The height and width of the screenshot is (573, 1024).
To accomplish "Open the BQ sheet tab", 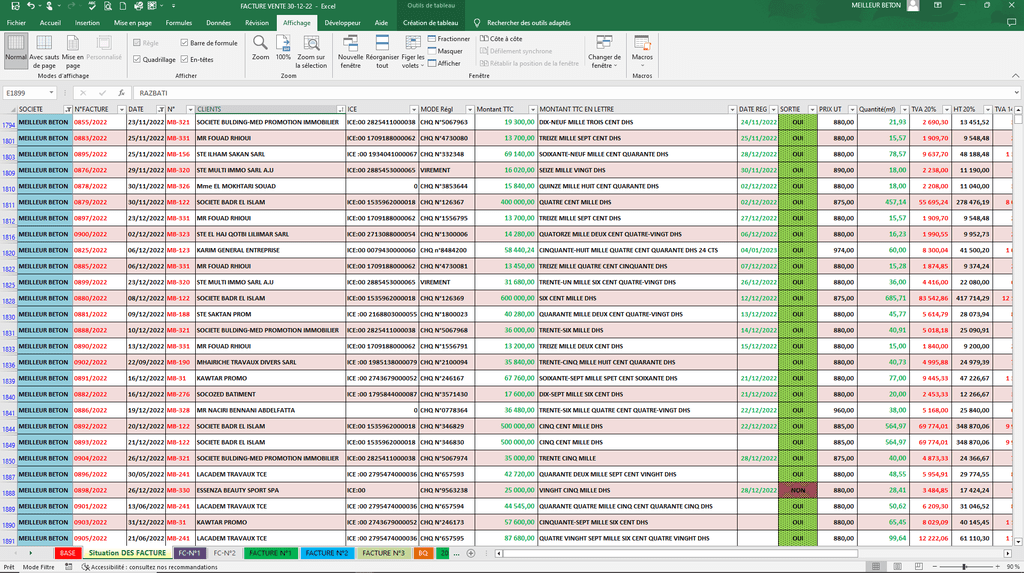I will click(423, 553).
